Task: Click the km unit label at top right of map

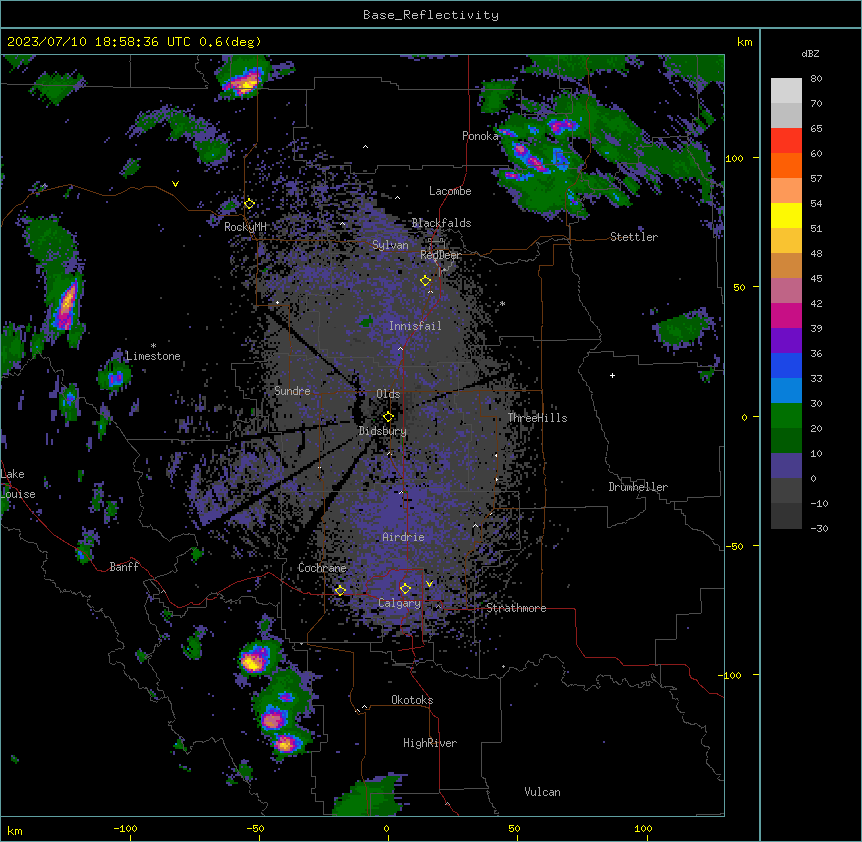Action: pyautogui.click(x=745, y=42)
